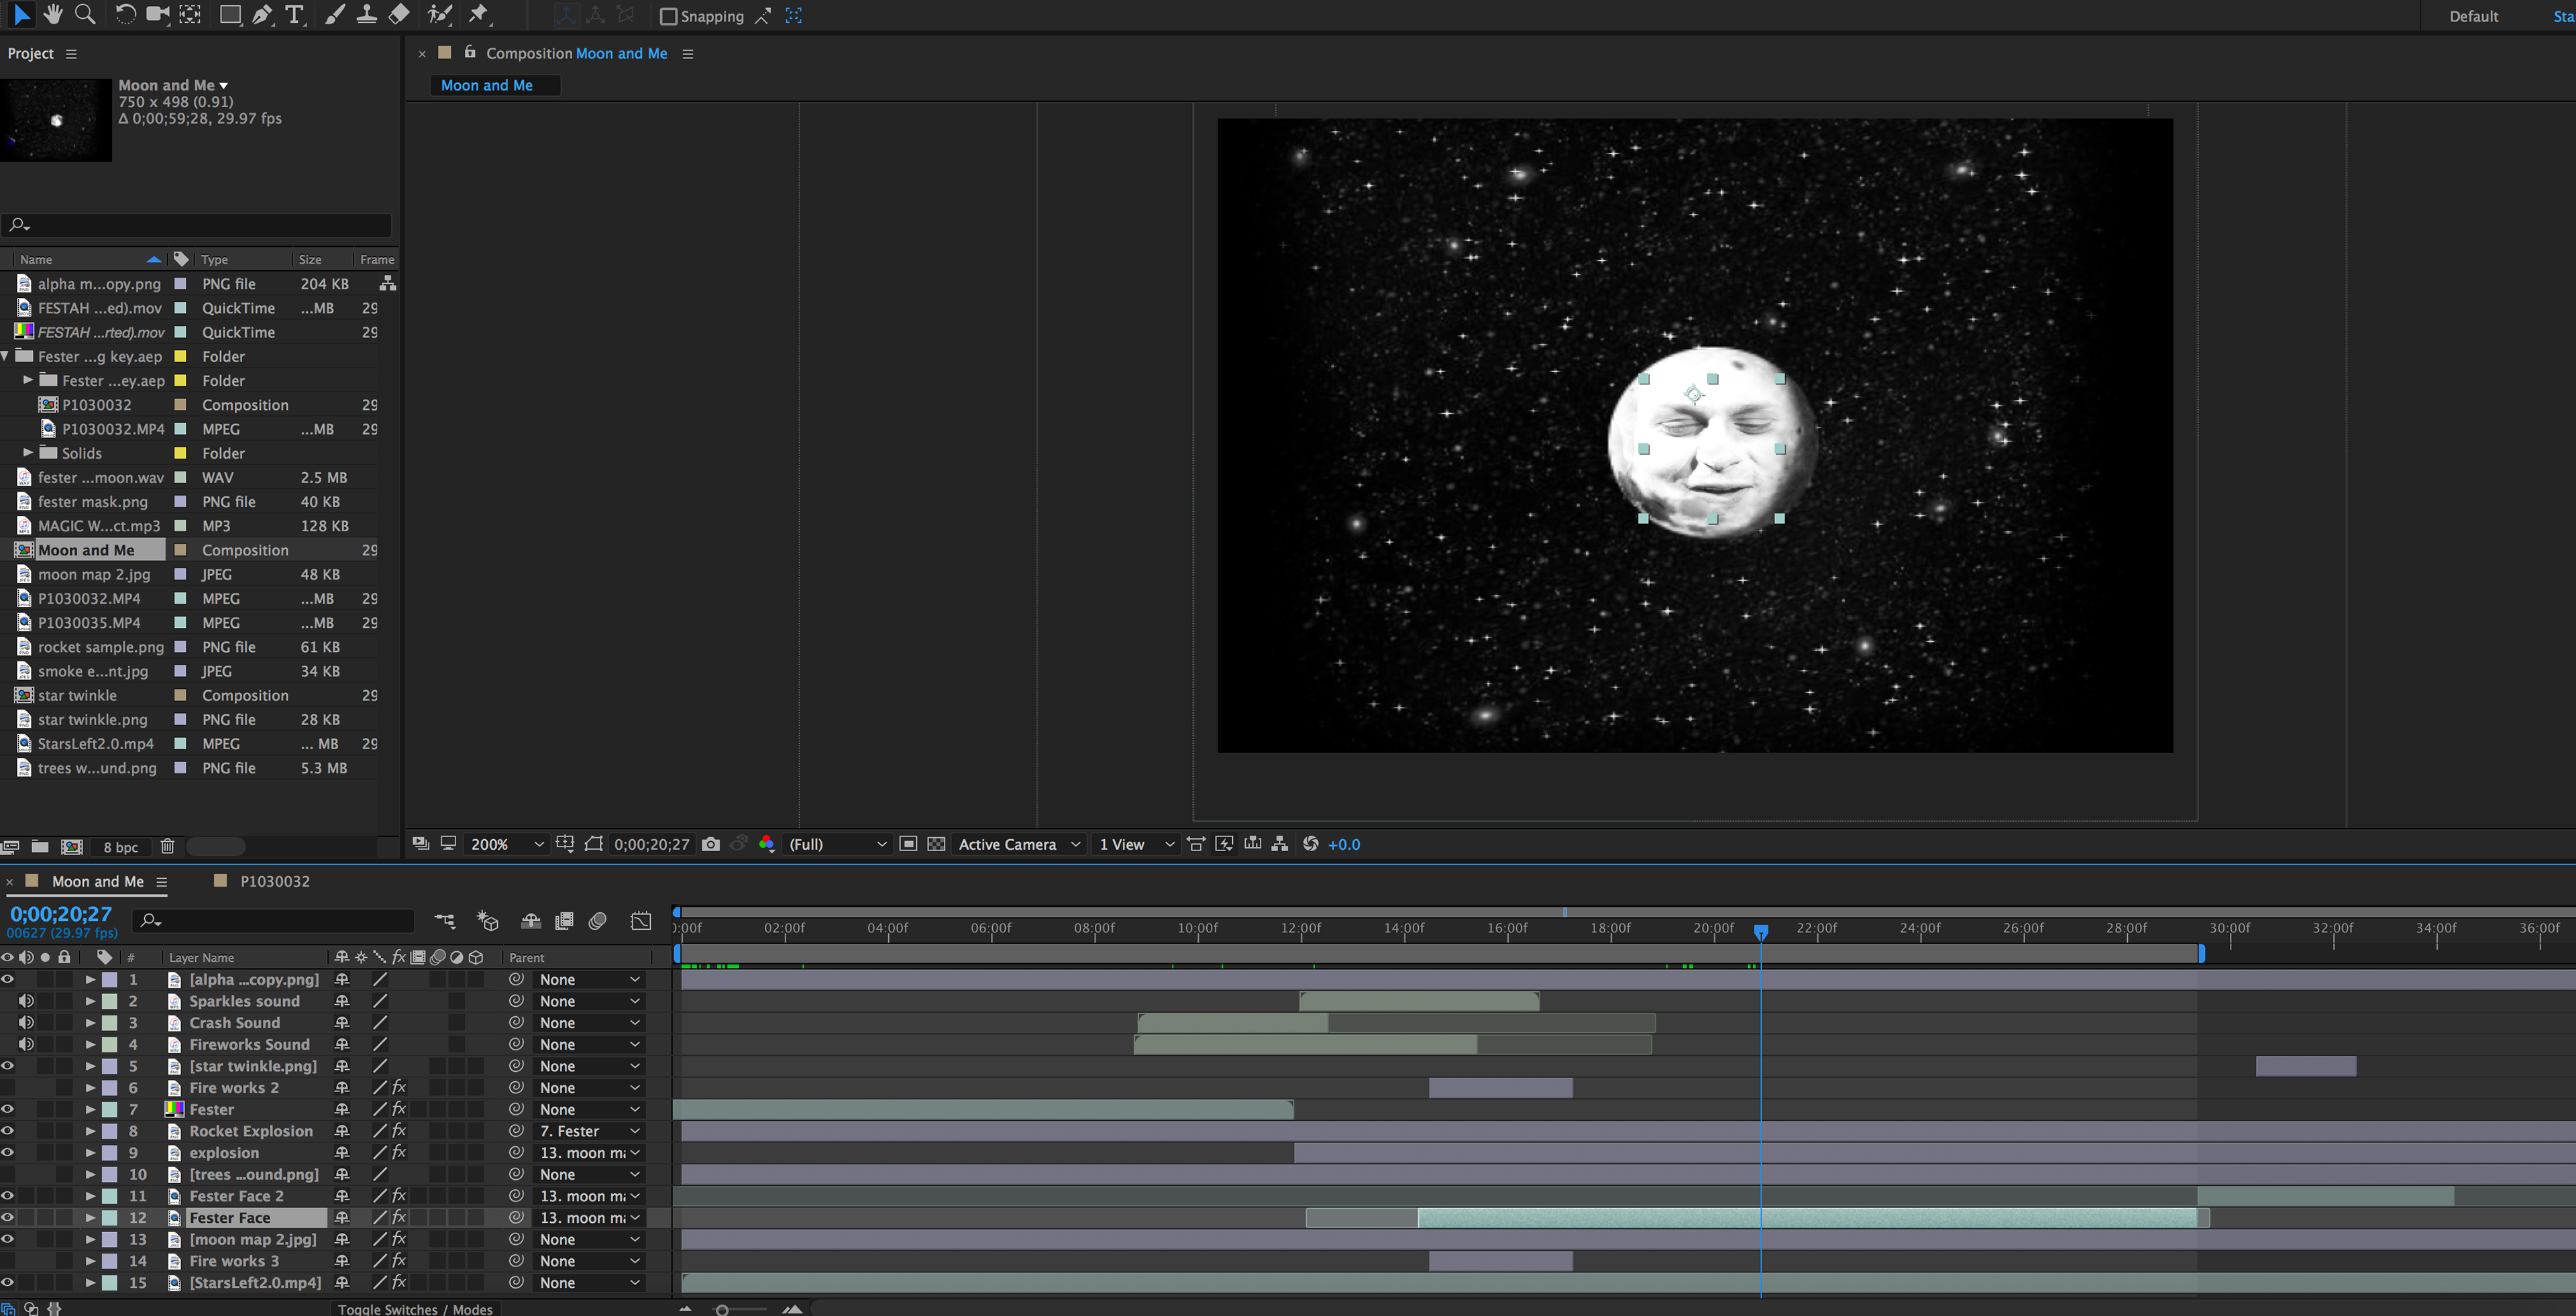Hide the Fester layer with eye icon
Viewport: 2576px width, 1316px height.
8,1109
